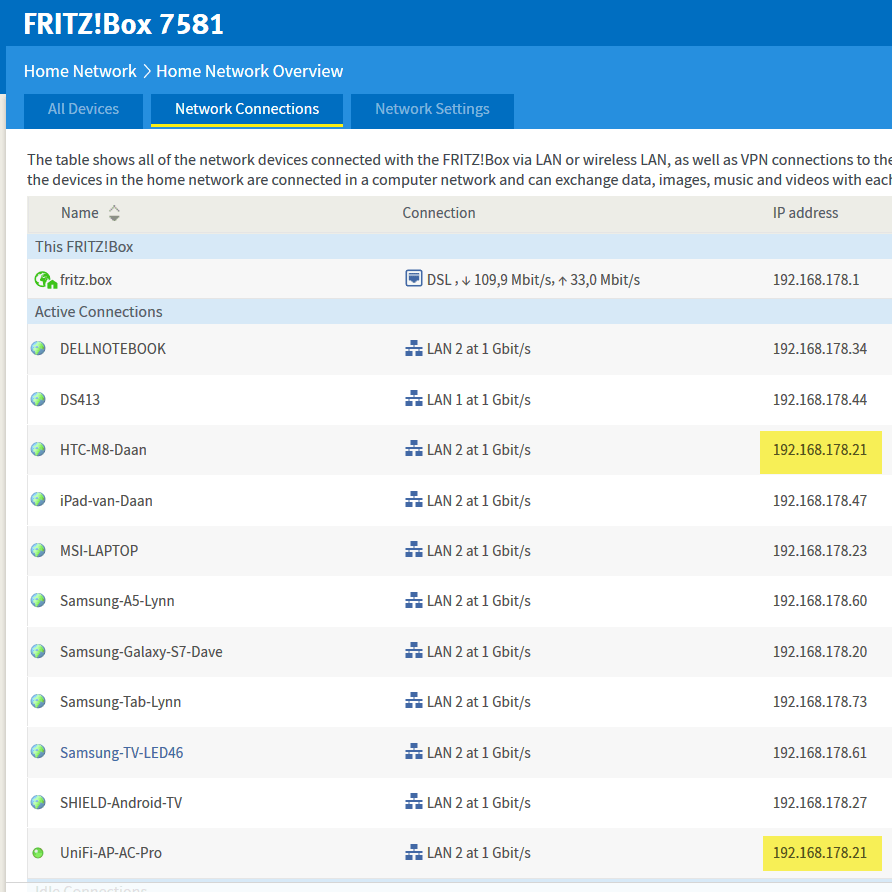
Task: Sort the table by Name column arrows
Action: tap(114, 213)
